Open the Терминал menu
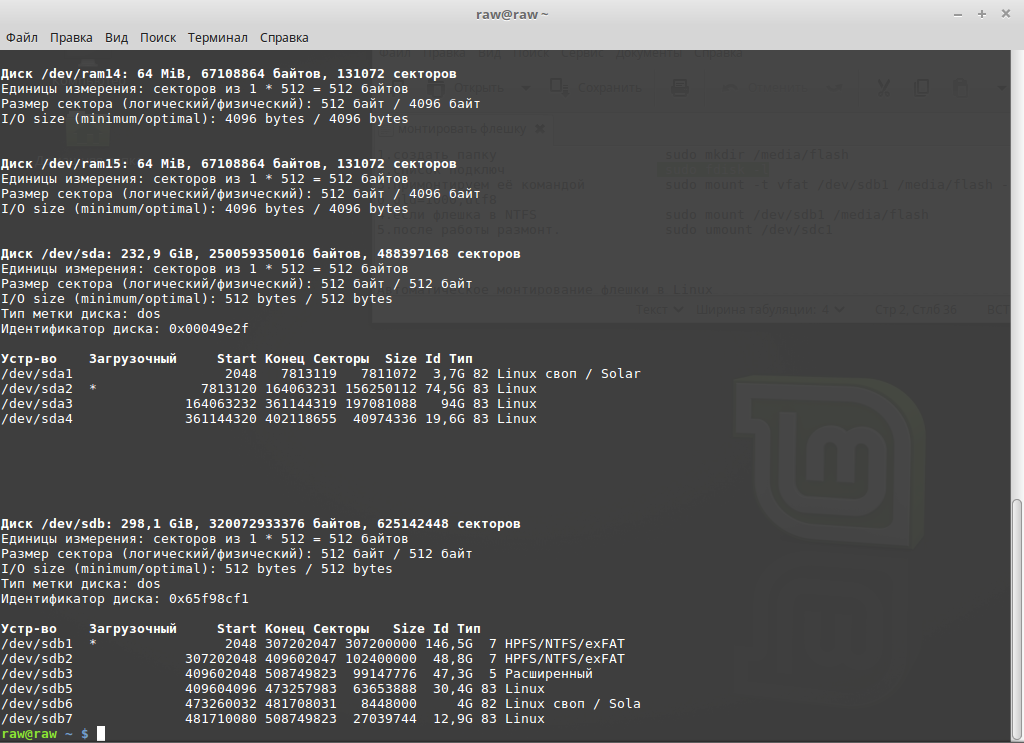 (217, 37)
